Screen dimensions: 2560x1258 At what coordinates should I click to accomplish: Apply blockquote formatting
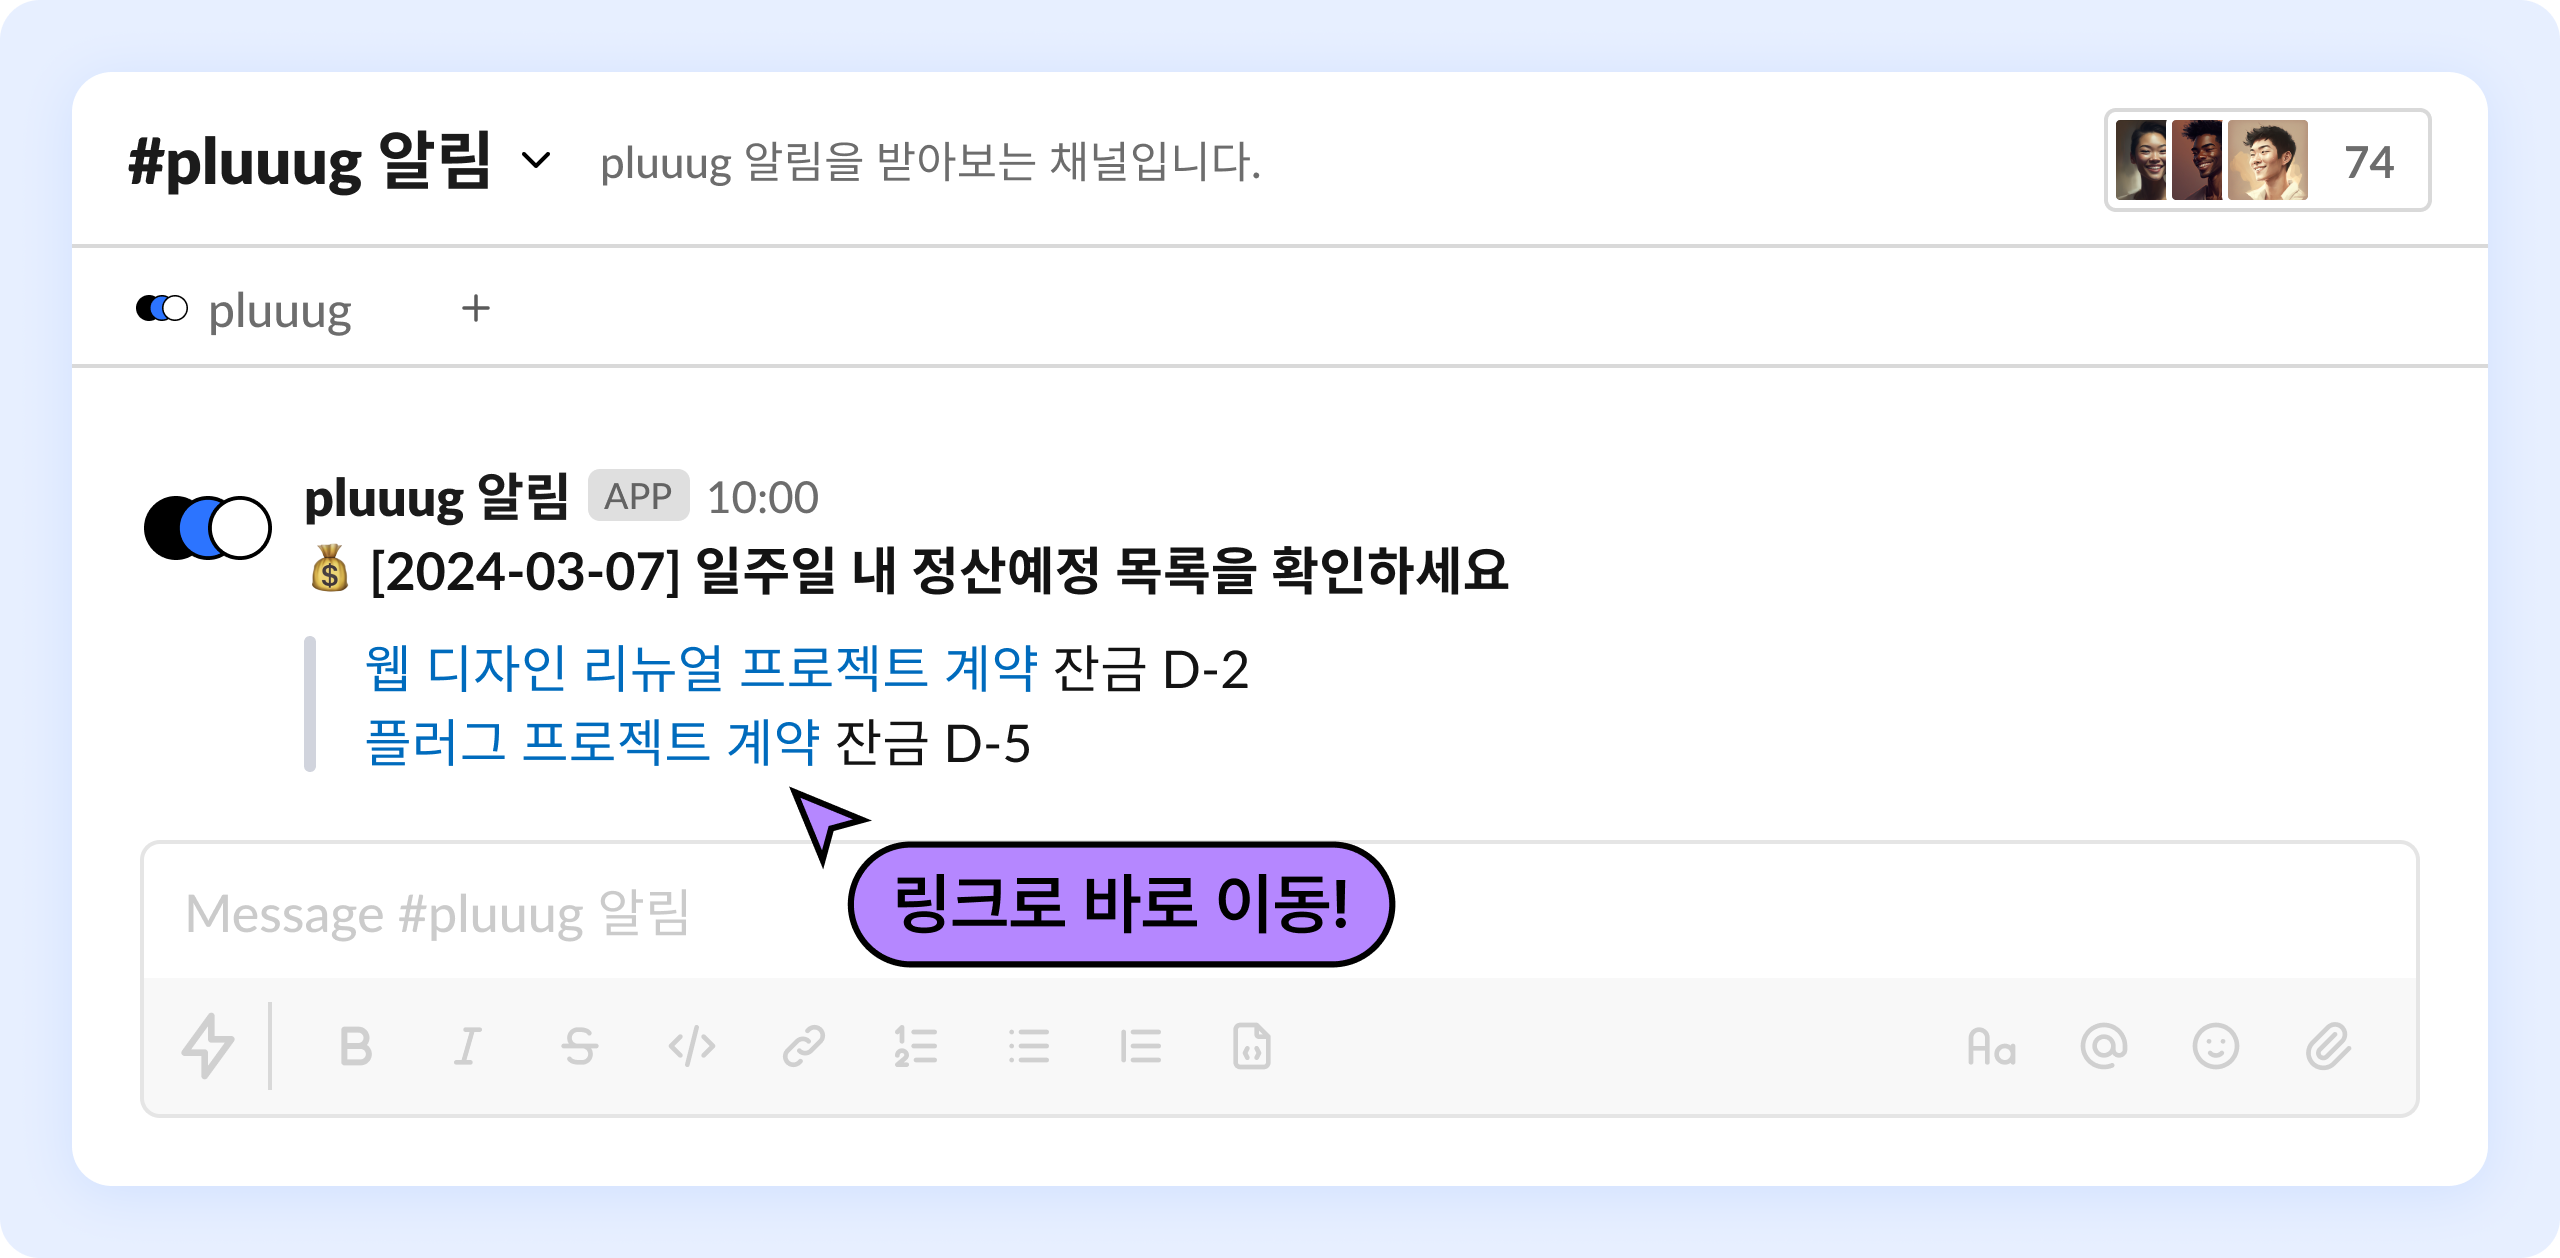click(1140, 1047)
